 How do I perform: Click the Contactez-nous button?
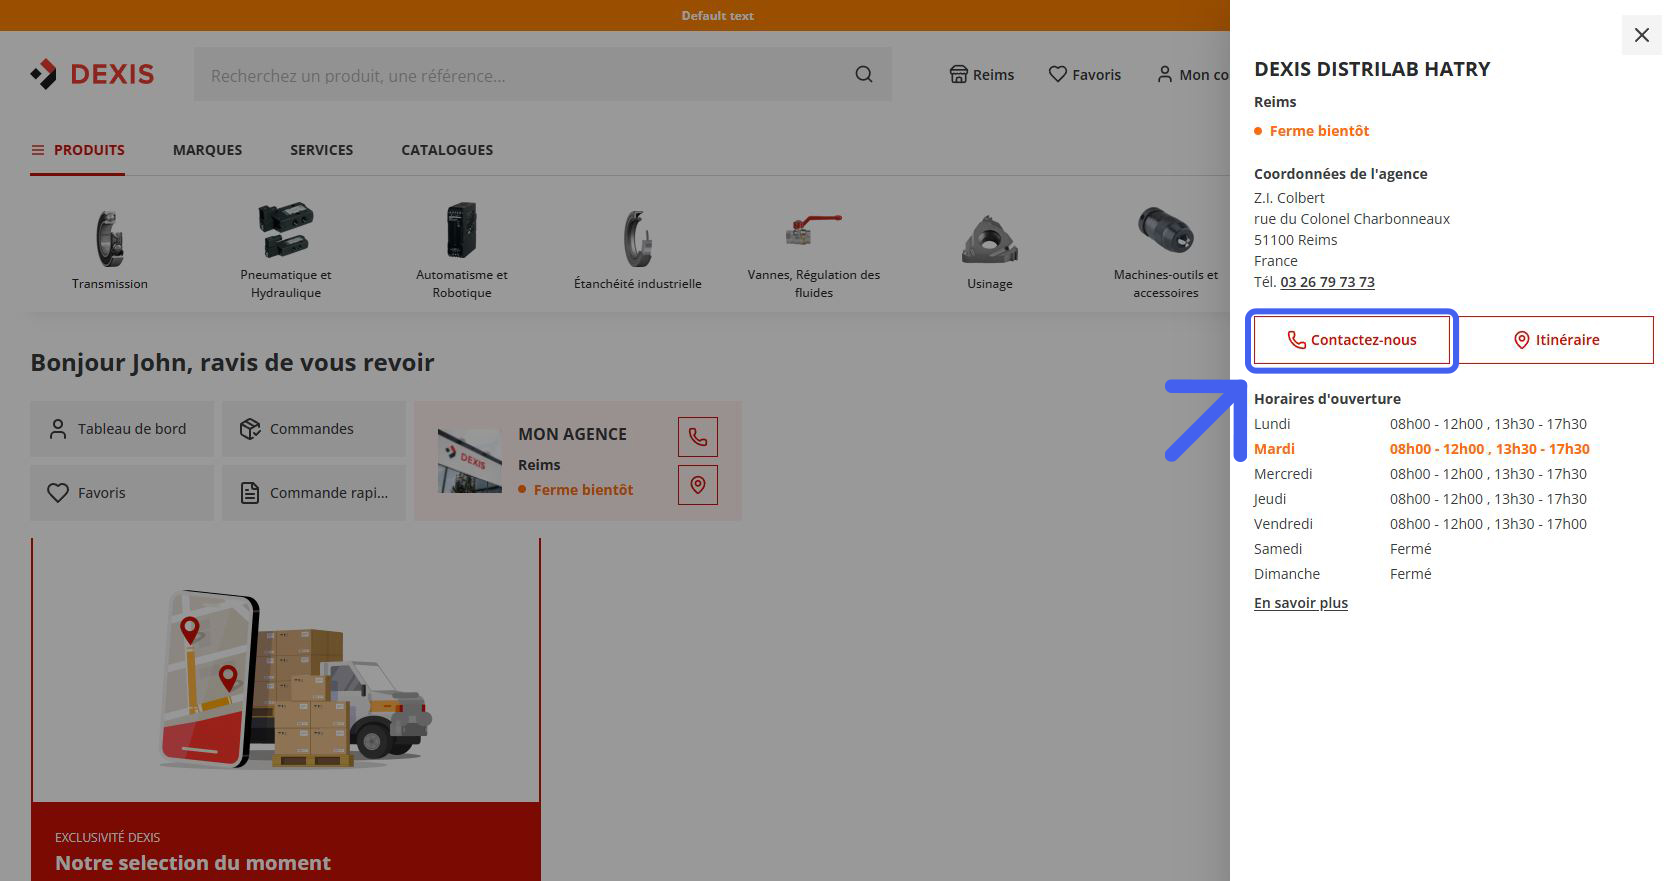[x=1351, y=340]
